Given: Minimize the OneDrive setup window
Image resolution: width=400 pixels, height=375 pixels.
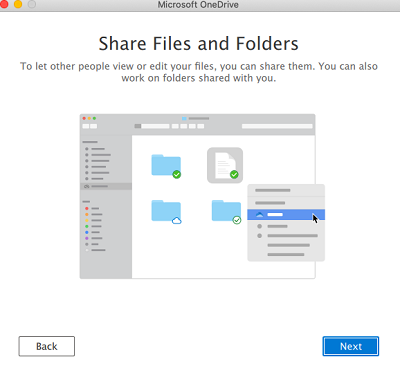Looking at the screenshot, I should 18,4.
